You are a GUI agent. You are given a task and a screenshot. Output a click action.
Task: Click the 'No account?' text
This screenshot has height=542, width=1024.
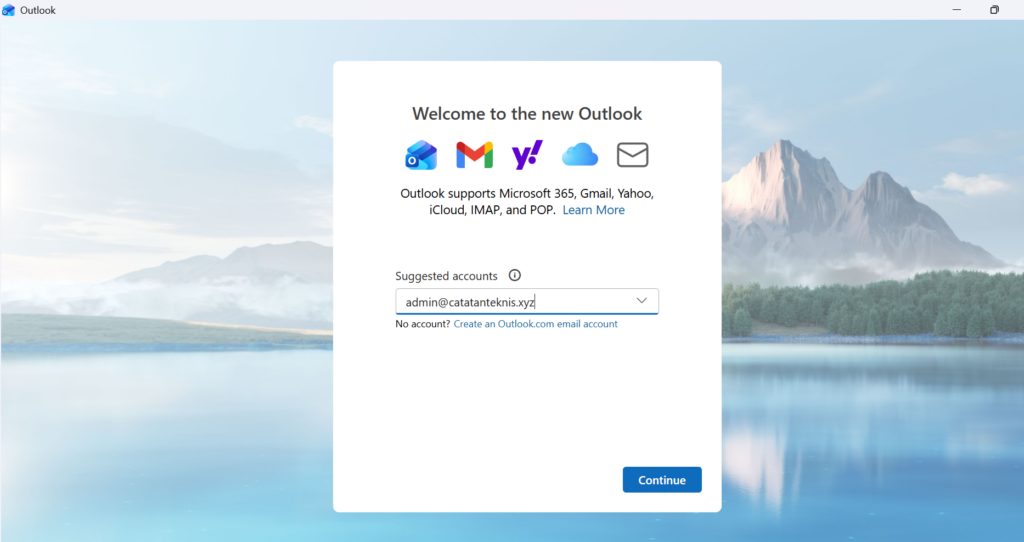click(x=423, y=324)
